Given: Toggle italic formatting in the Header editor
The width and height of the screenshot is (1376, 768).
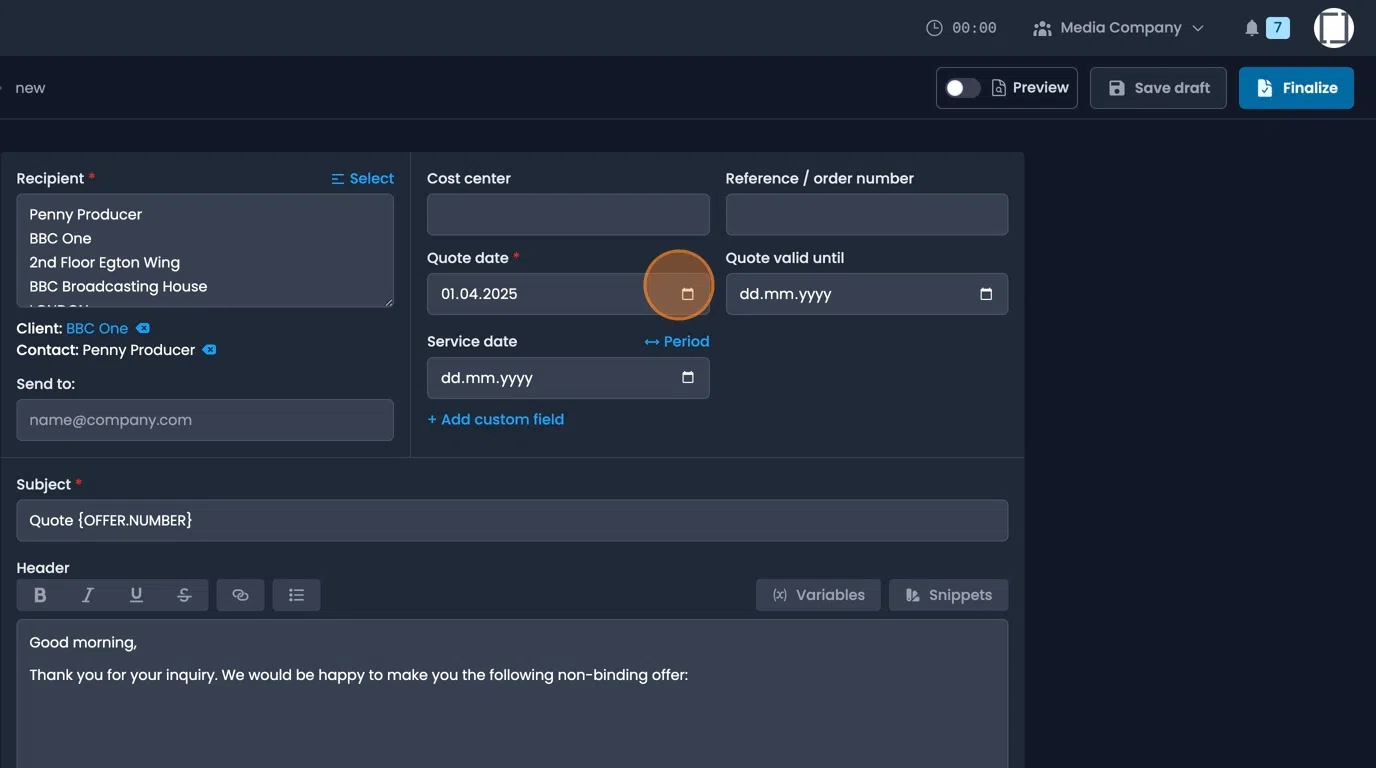Looking at the screenshot, I should 88,594.
